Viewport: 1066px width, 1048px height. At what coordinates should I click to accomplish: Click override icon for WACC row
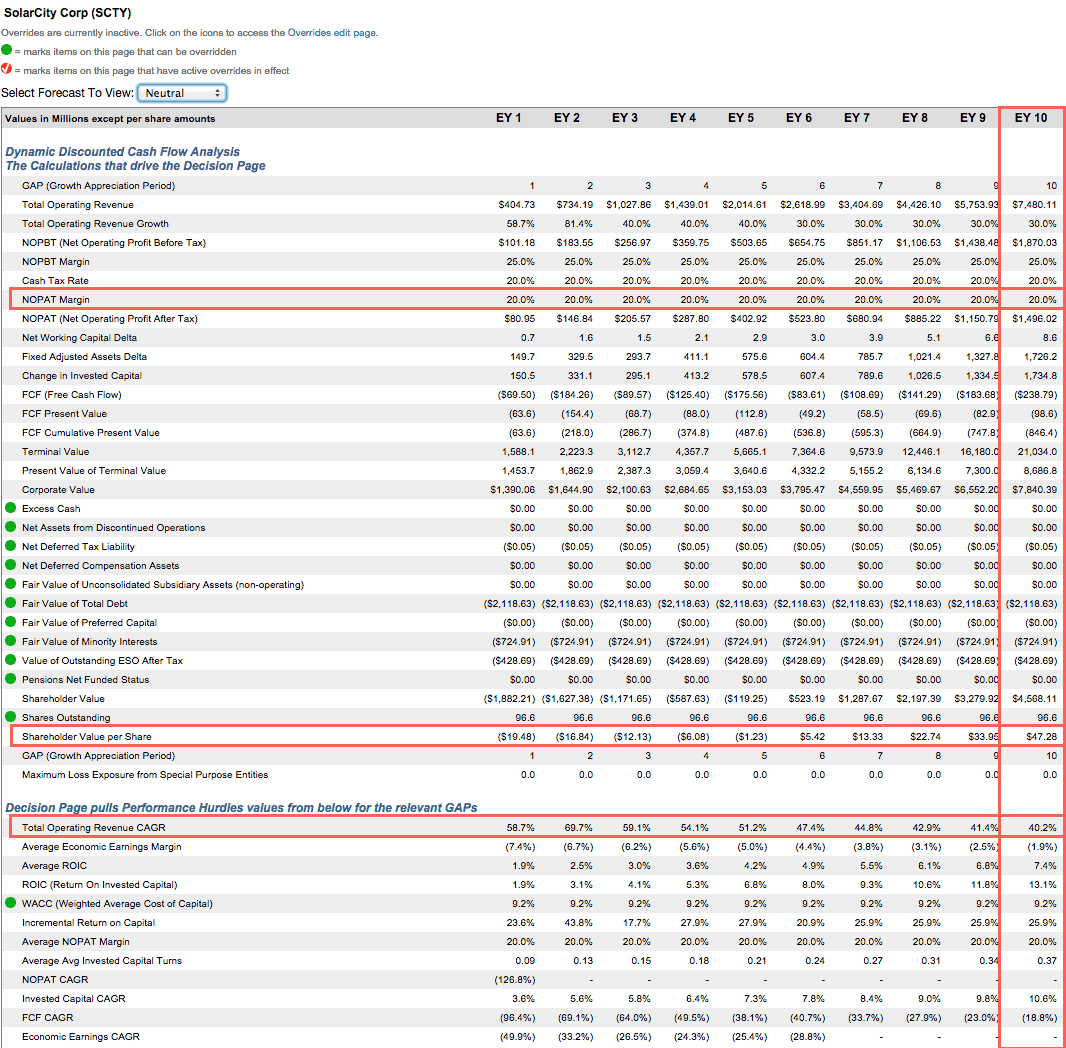(x=10, y=903)
